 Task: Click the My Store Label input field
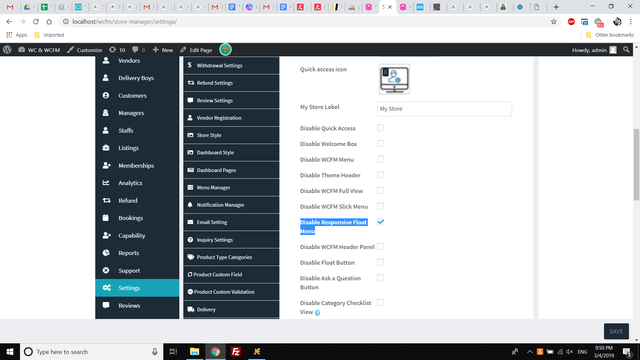coord(444,109)
